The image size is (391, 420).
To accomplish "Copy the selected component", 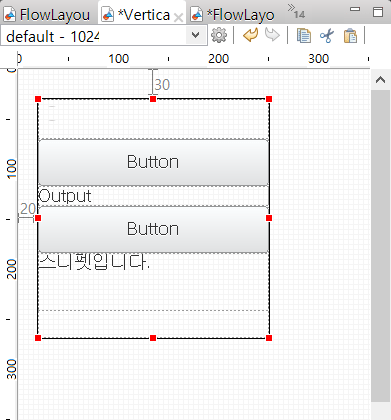I will (304, 36).
